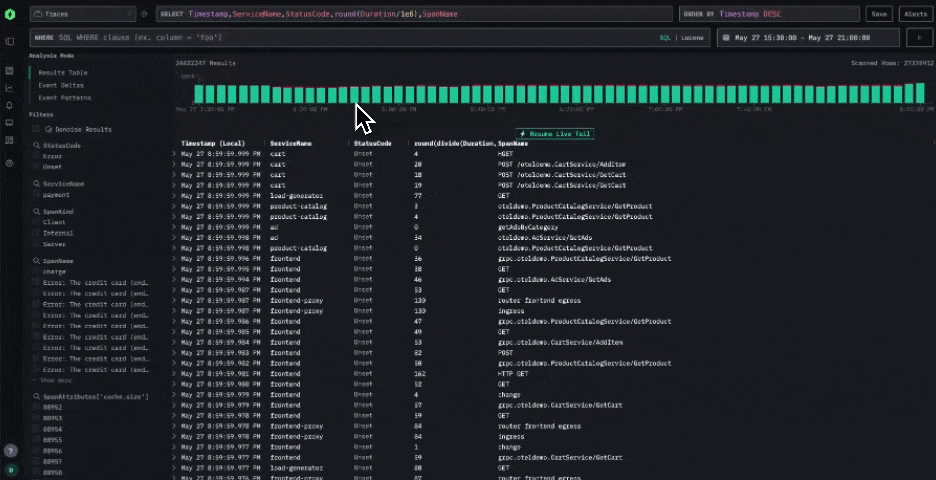Run the query with the play button

click(918, 37)
